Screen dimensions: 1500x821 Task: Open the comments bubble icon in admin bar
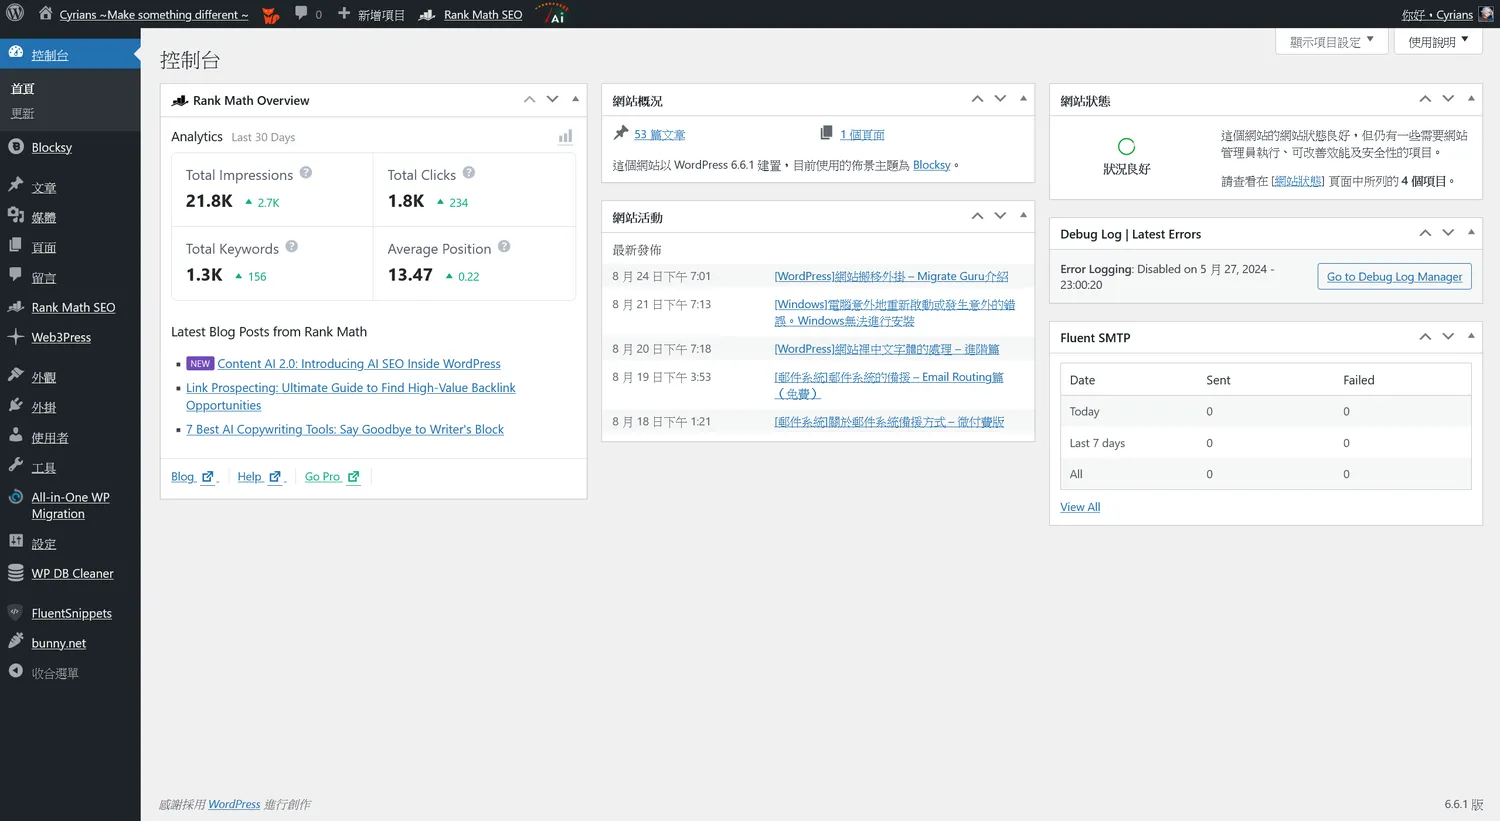(x=301, y=14)
